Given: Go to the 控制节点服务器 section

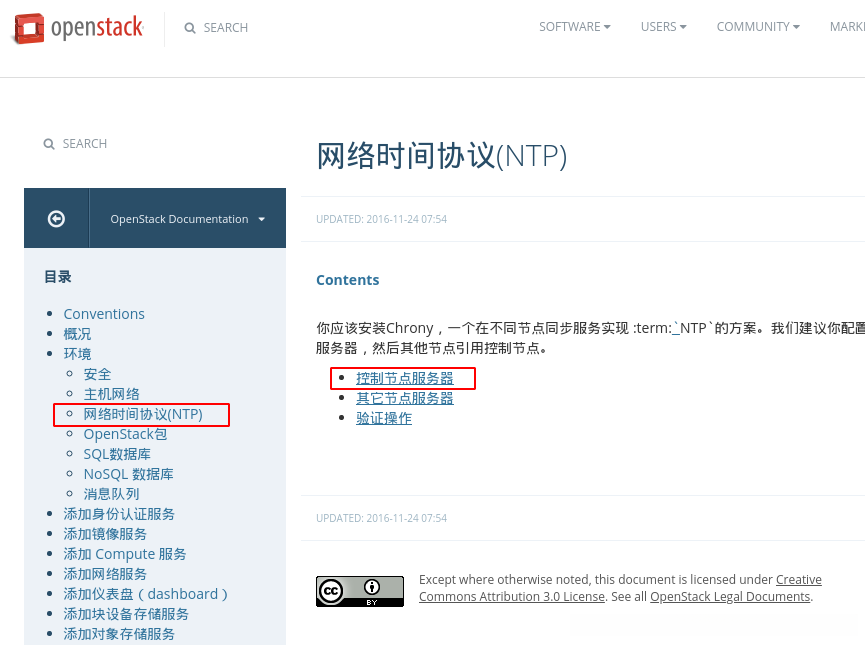Looking at the screenshot, I should pos(405,379).
